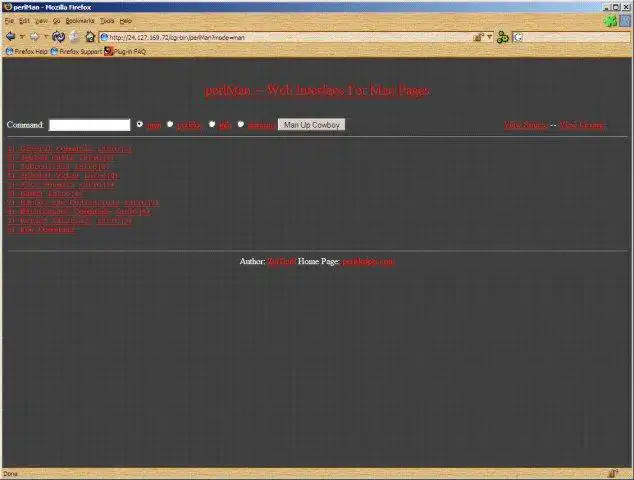This screenshot has width=634, height=480.
Task: Open section 8) Maintenance Commands link
Action: point(79,211)
